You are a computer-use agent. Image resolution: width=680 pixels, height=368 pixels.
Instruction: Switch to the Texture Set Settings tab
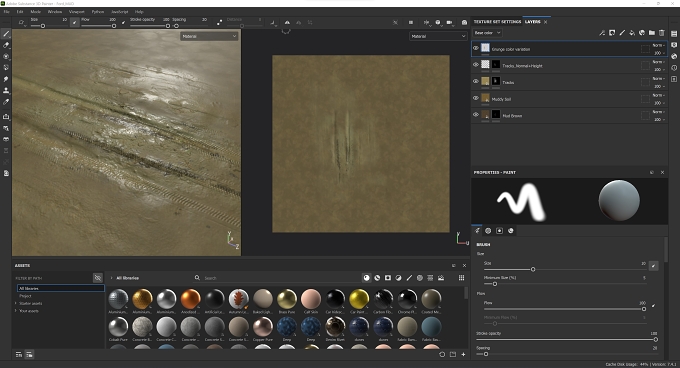point(497,22)
